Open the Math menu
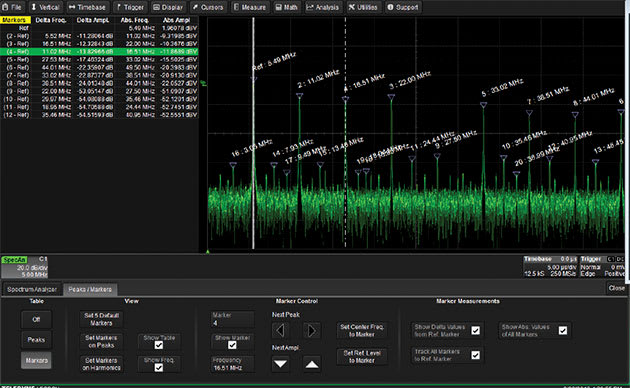Screen dimensions: 630x388 287,7
